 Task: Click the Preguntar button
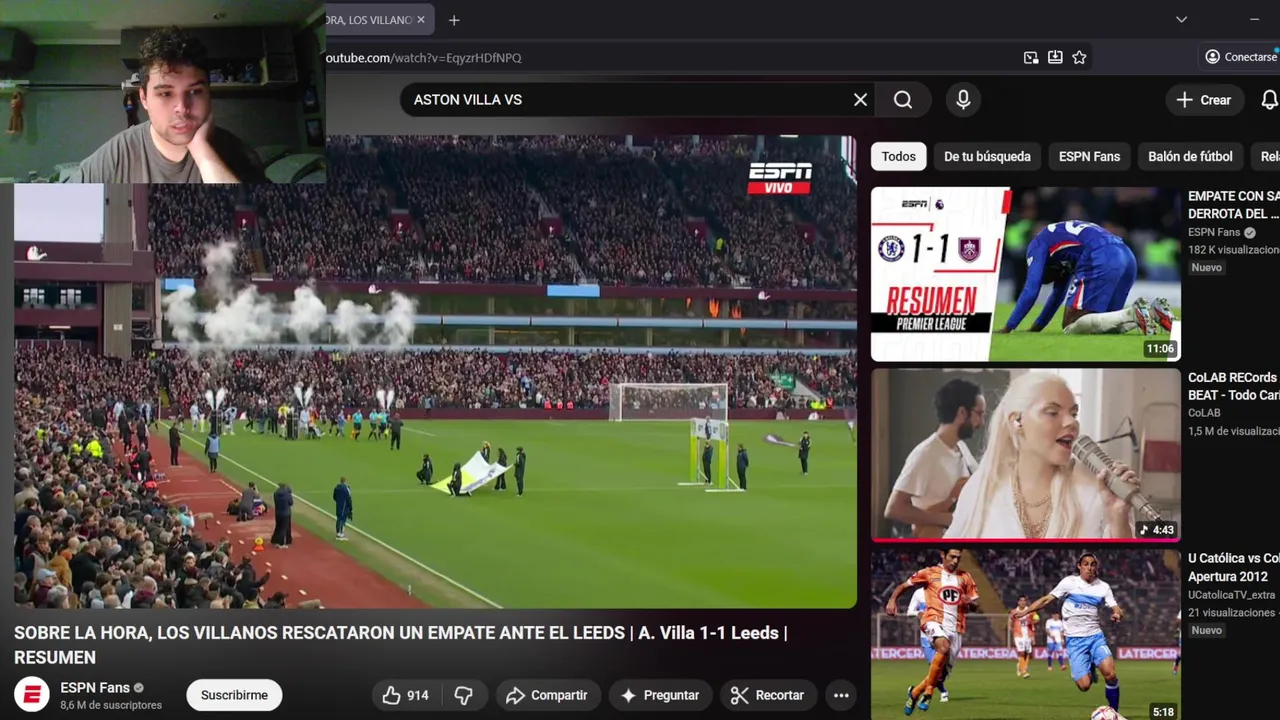[660, 695]
